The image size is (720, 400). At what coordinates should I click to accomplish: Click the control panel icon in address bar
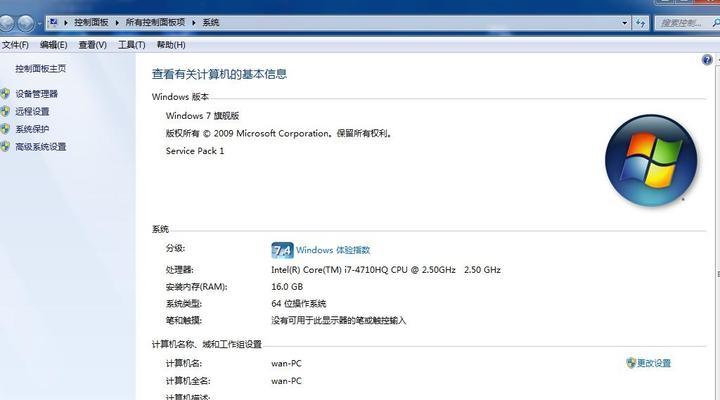tap(53, 22)
